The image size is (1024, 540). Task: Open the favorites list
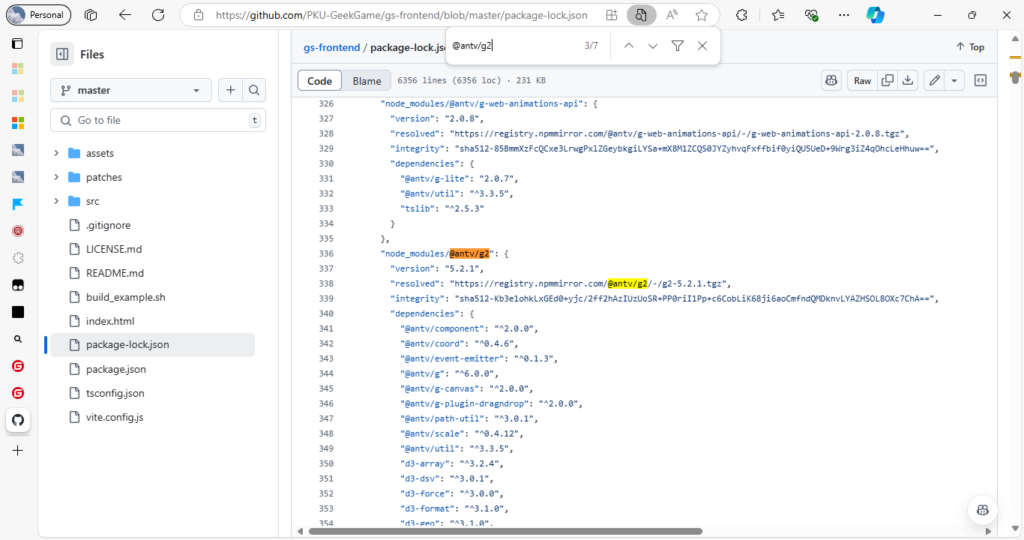coord(777,15)
